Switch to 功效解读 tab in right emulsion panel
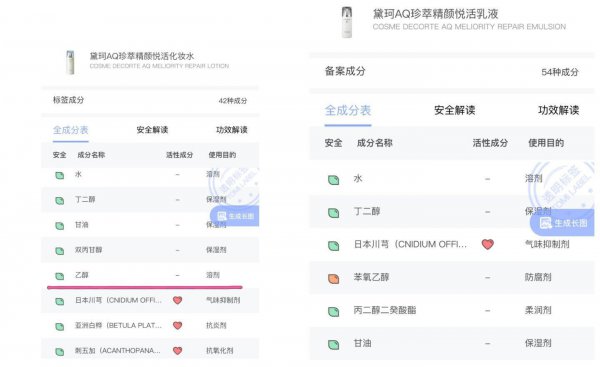600x367 pixels. tap(559, 110)
